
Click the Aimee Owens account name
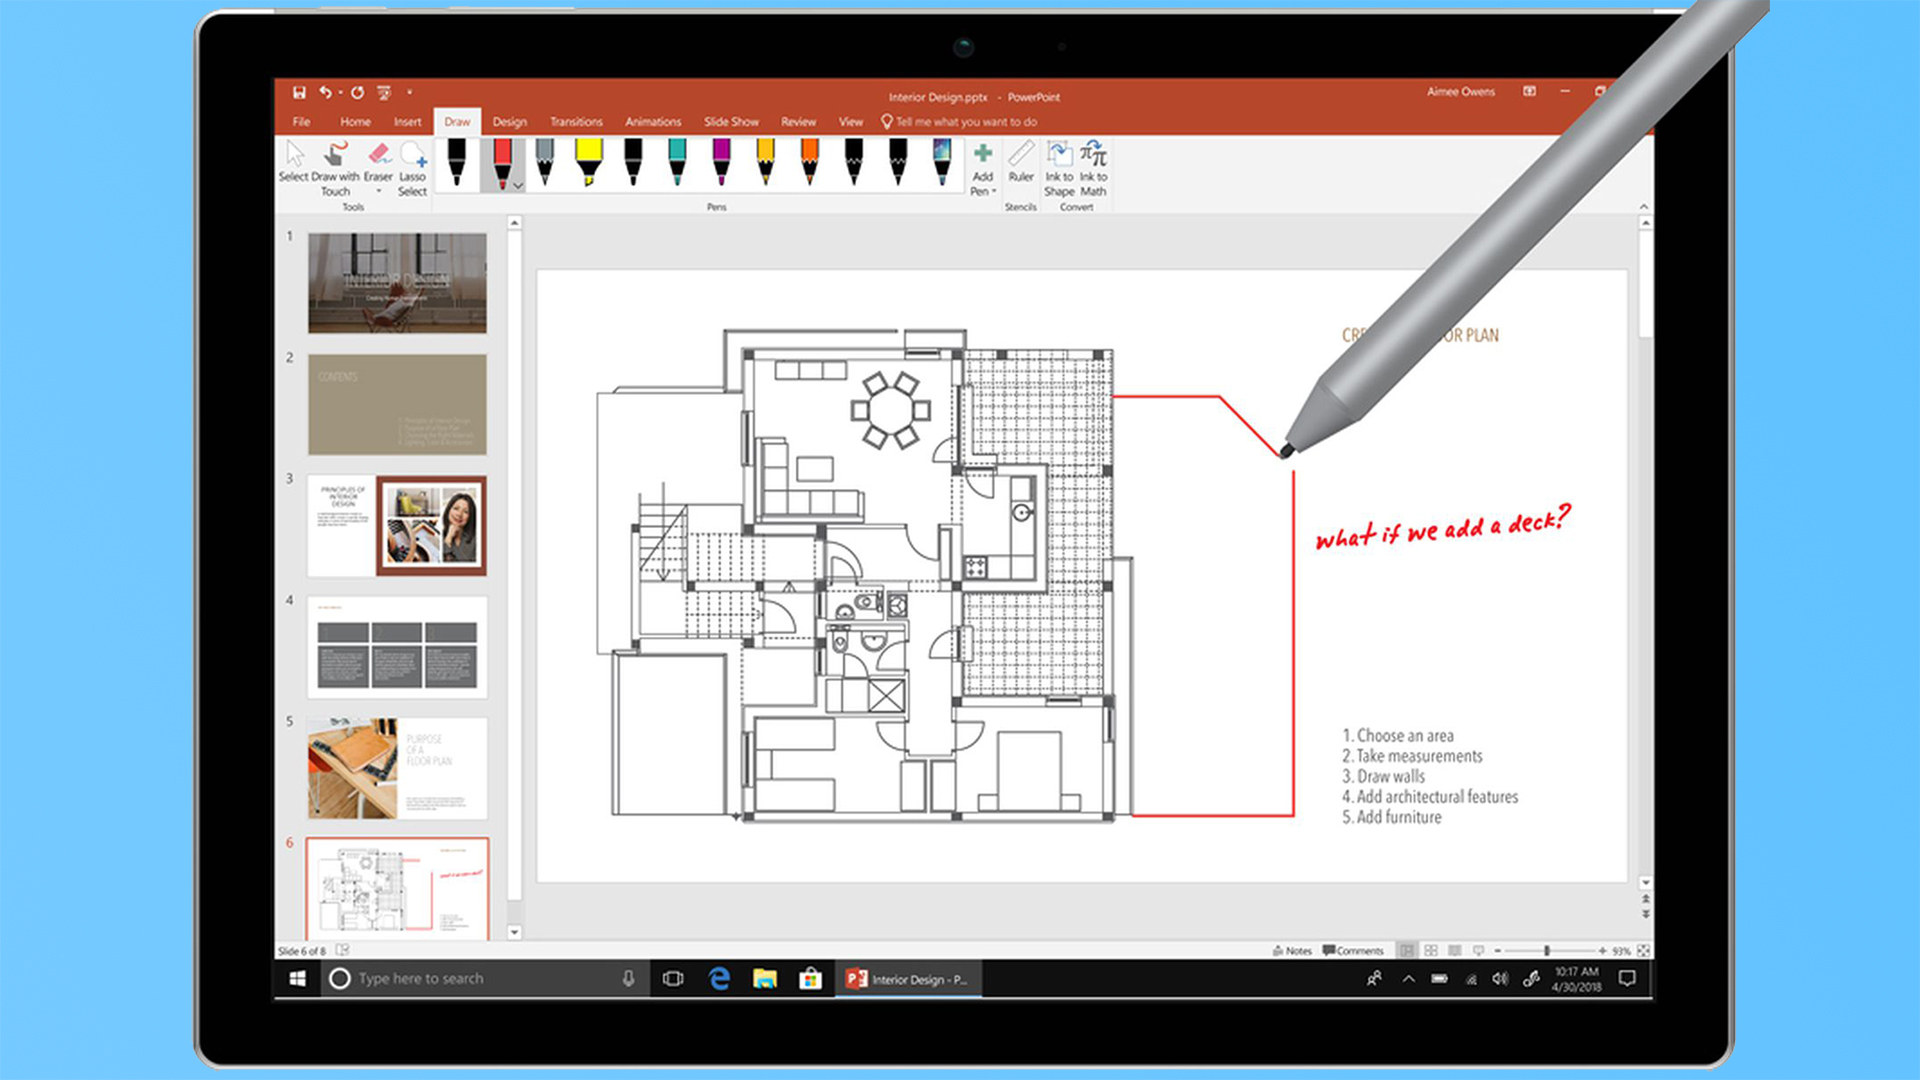click(1461, 92)
